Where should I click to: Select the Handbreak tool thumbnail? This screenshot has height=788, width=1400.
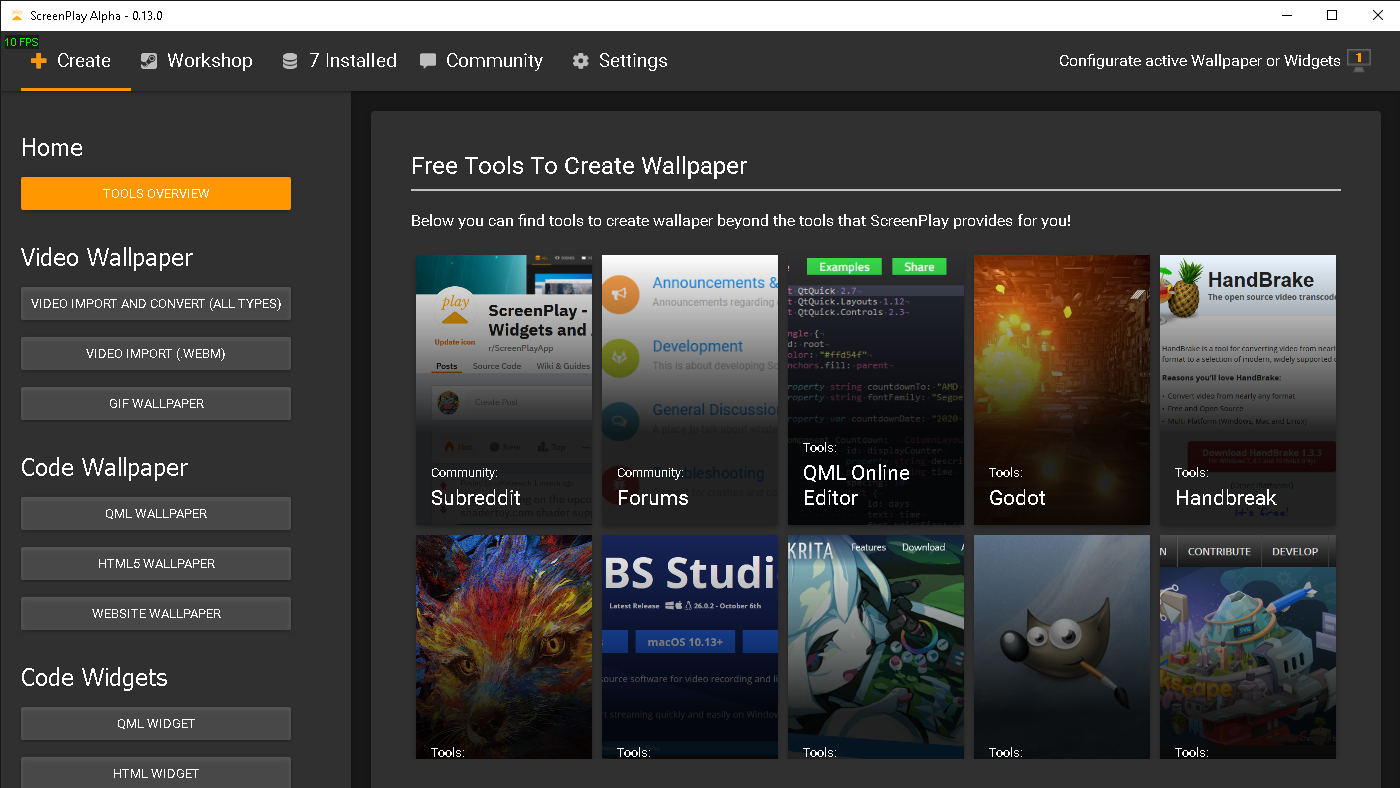[1248, 390]
